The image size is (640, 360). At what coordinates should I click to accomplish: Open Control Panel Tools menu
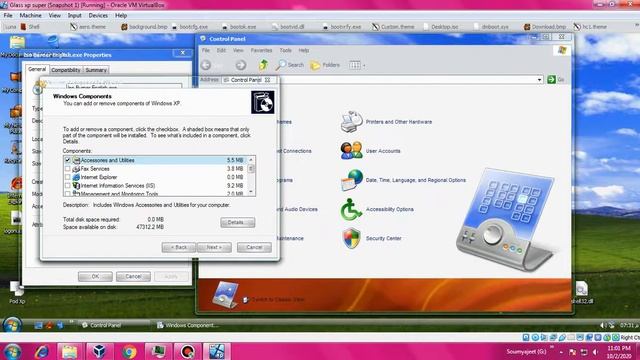click(x=285, y=50)
